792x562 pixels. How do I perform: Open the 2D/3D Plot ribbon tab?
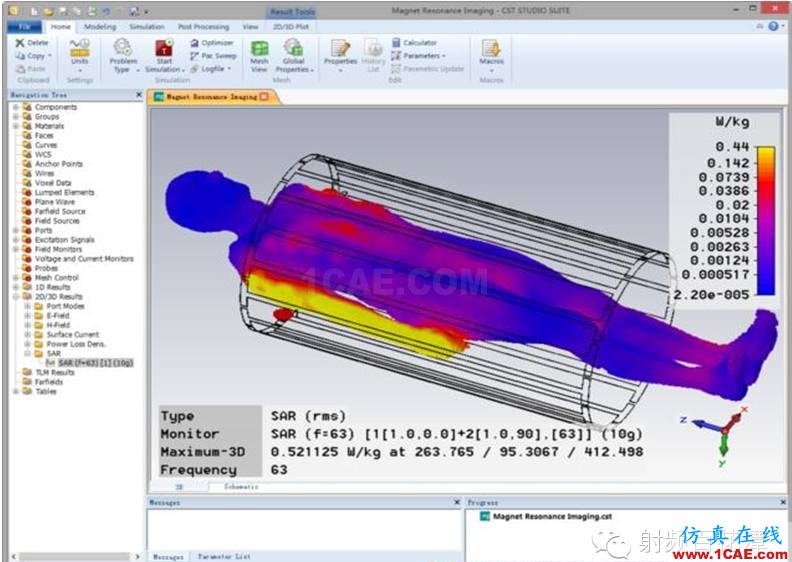[291, 27]
